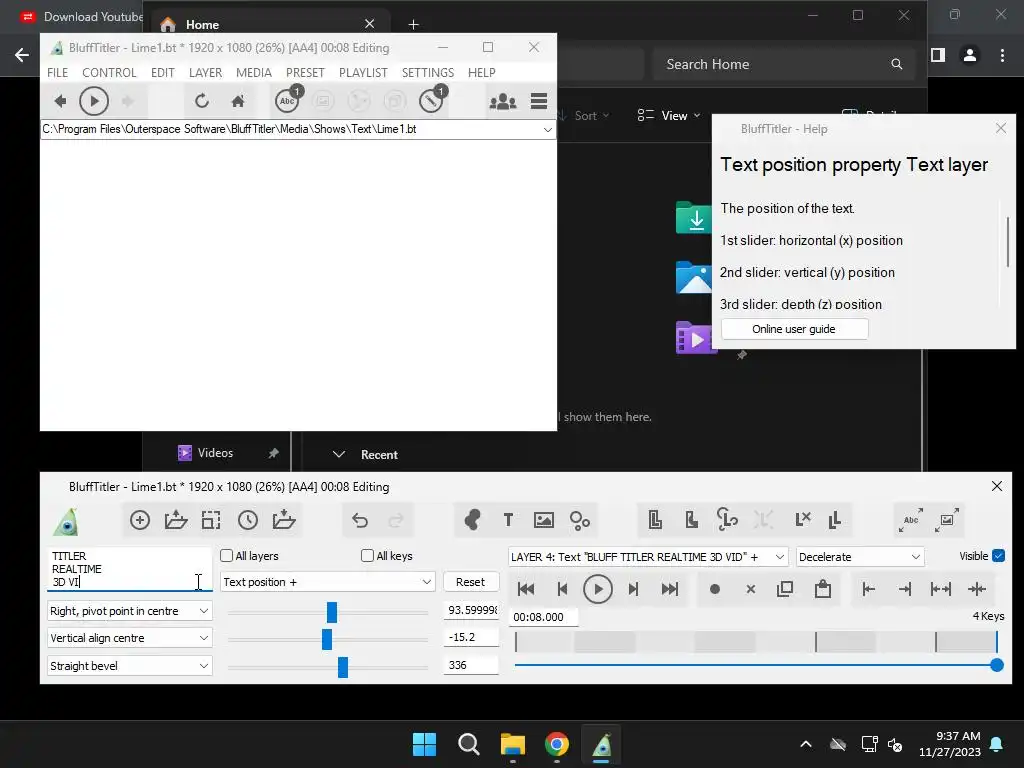Open the community people icon
Image resolution: width=1024 pixels, height=768 pixels.
click(x=503, y=101)
